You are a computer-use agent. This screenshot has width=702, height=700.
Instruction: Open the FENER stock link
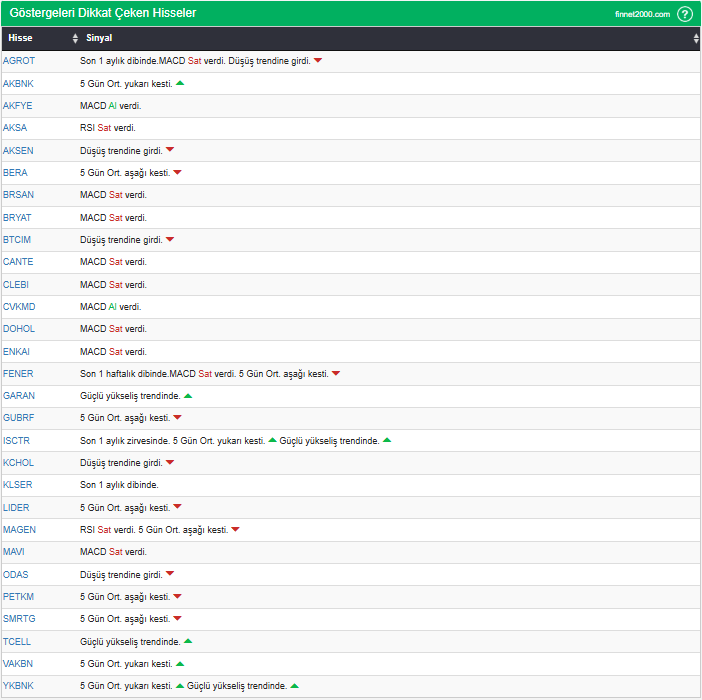18,374
